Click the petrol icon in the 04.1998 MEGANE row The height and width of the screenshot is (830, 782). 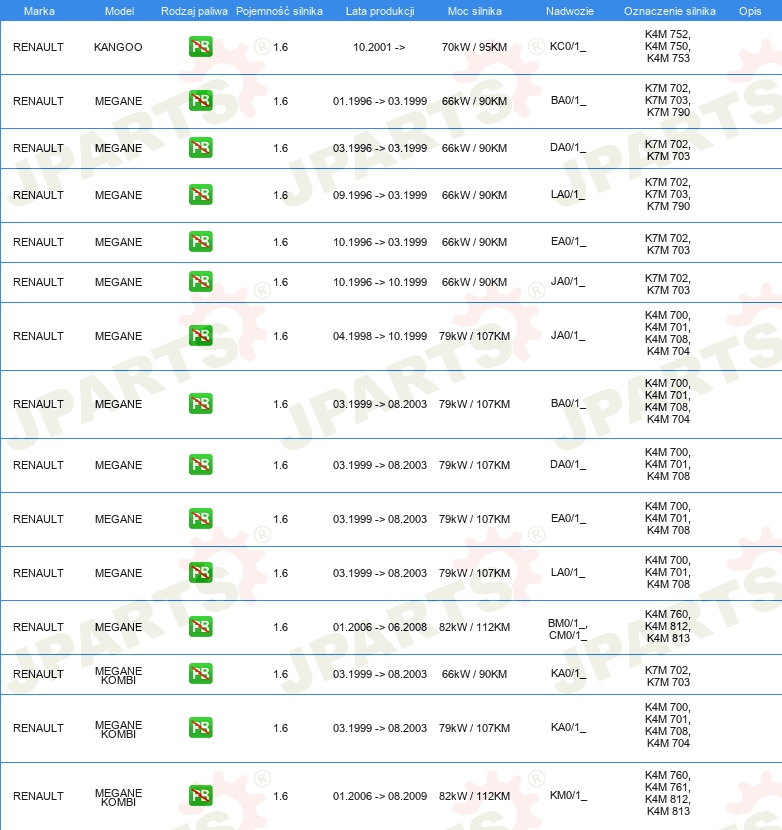point(201,336)
